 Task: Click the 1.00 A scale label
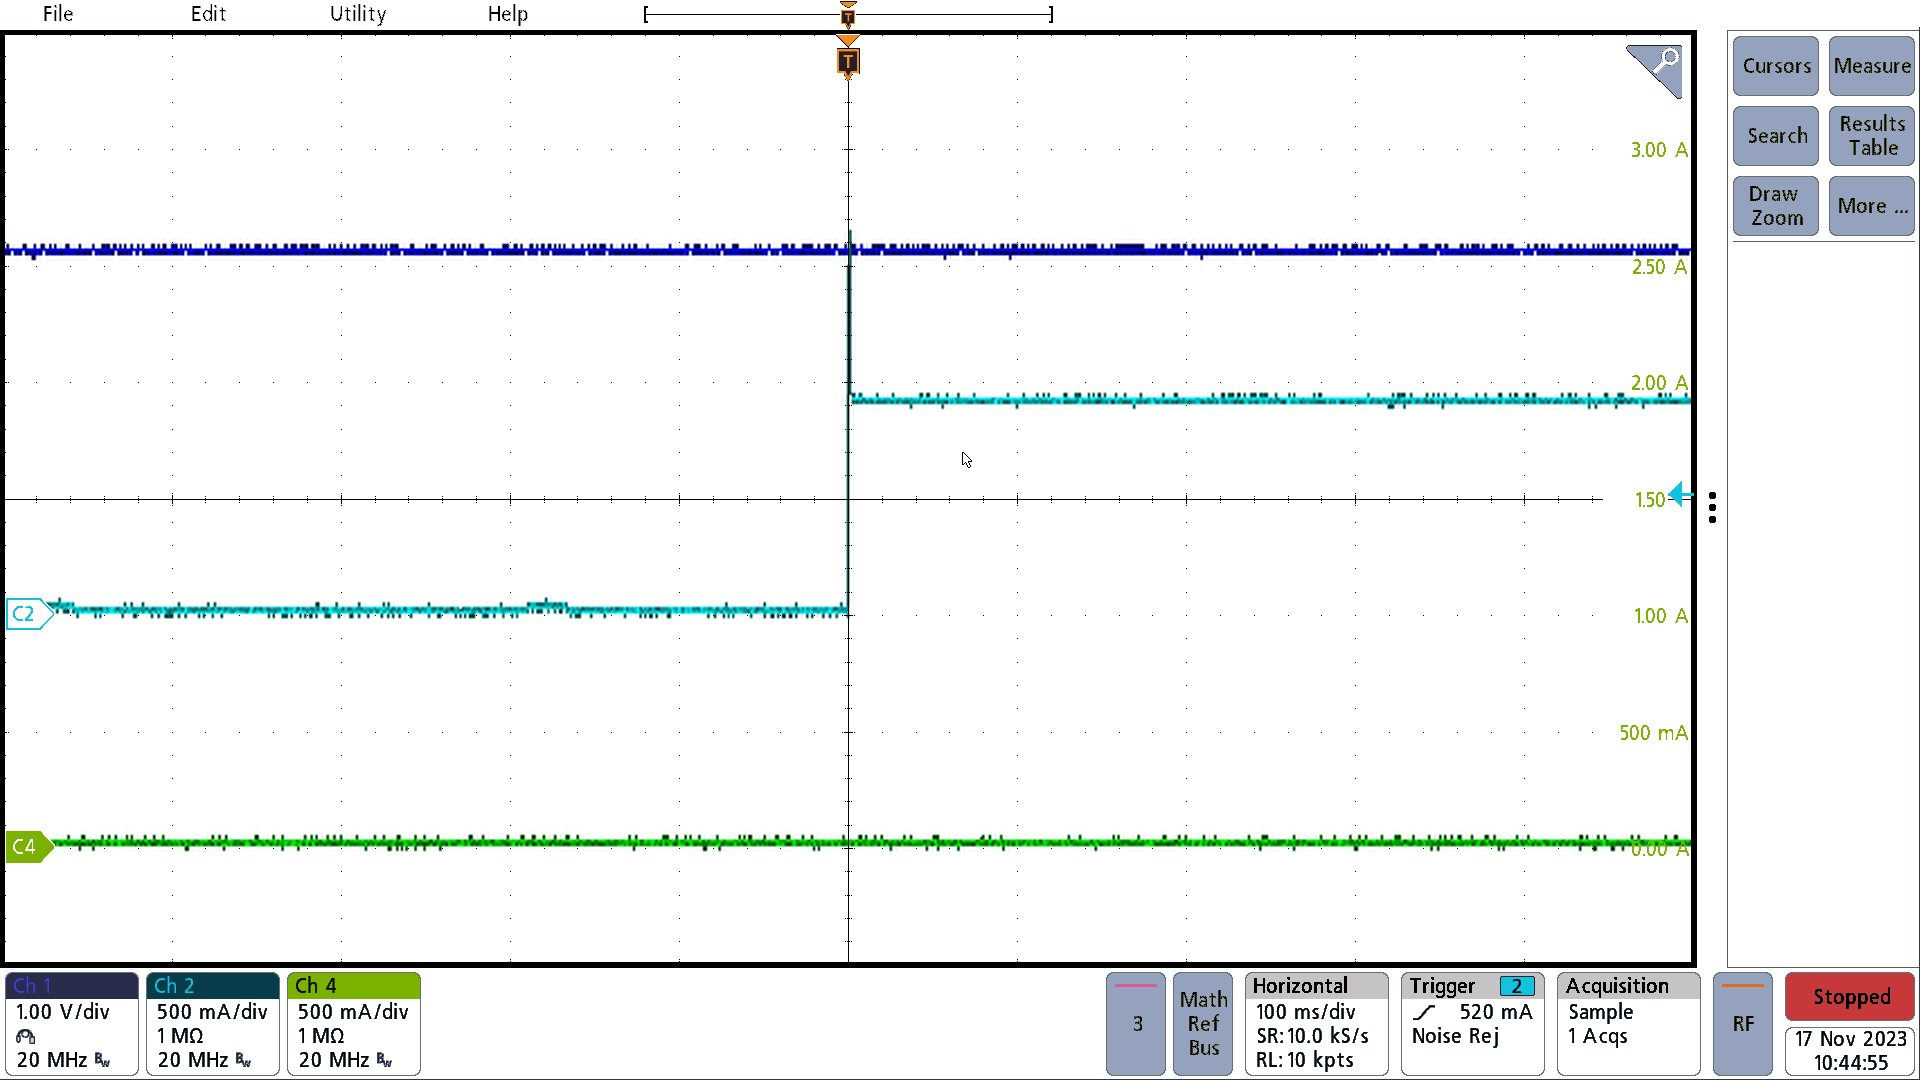pos(1661,616)
